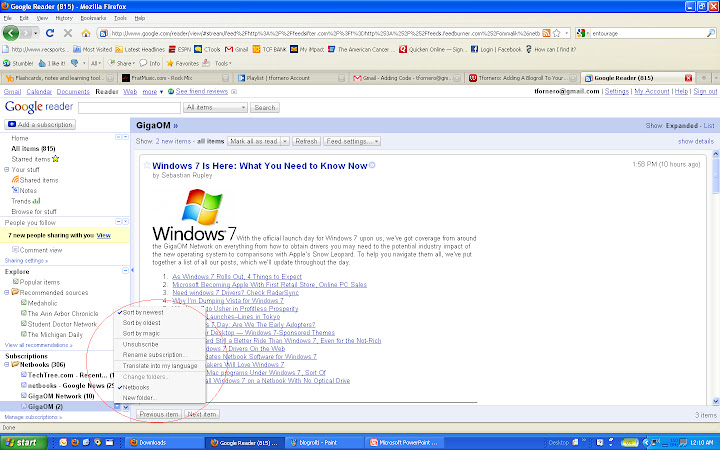720x450 pixels.
Task: Subscribe via RSS icon in address bar
Action: [x=546, y=33]
